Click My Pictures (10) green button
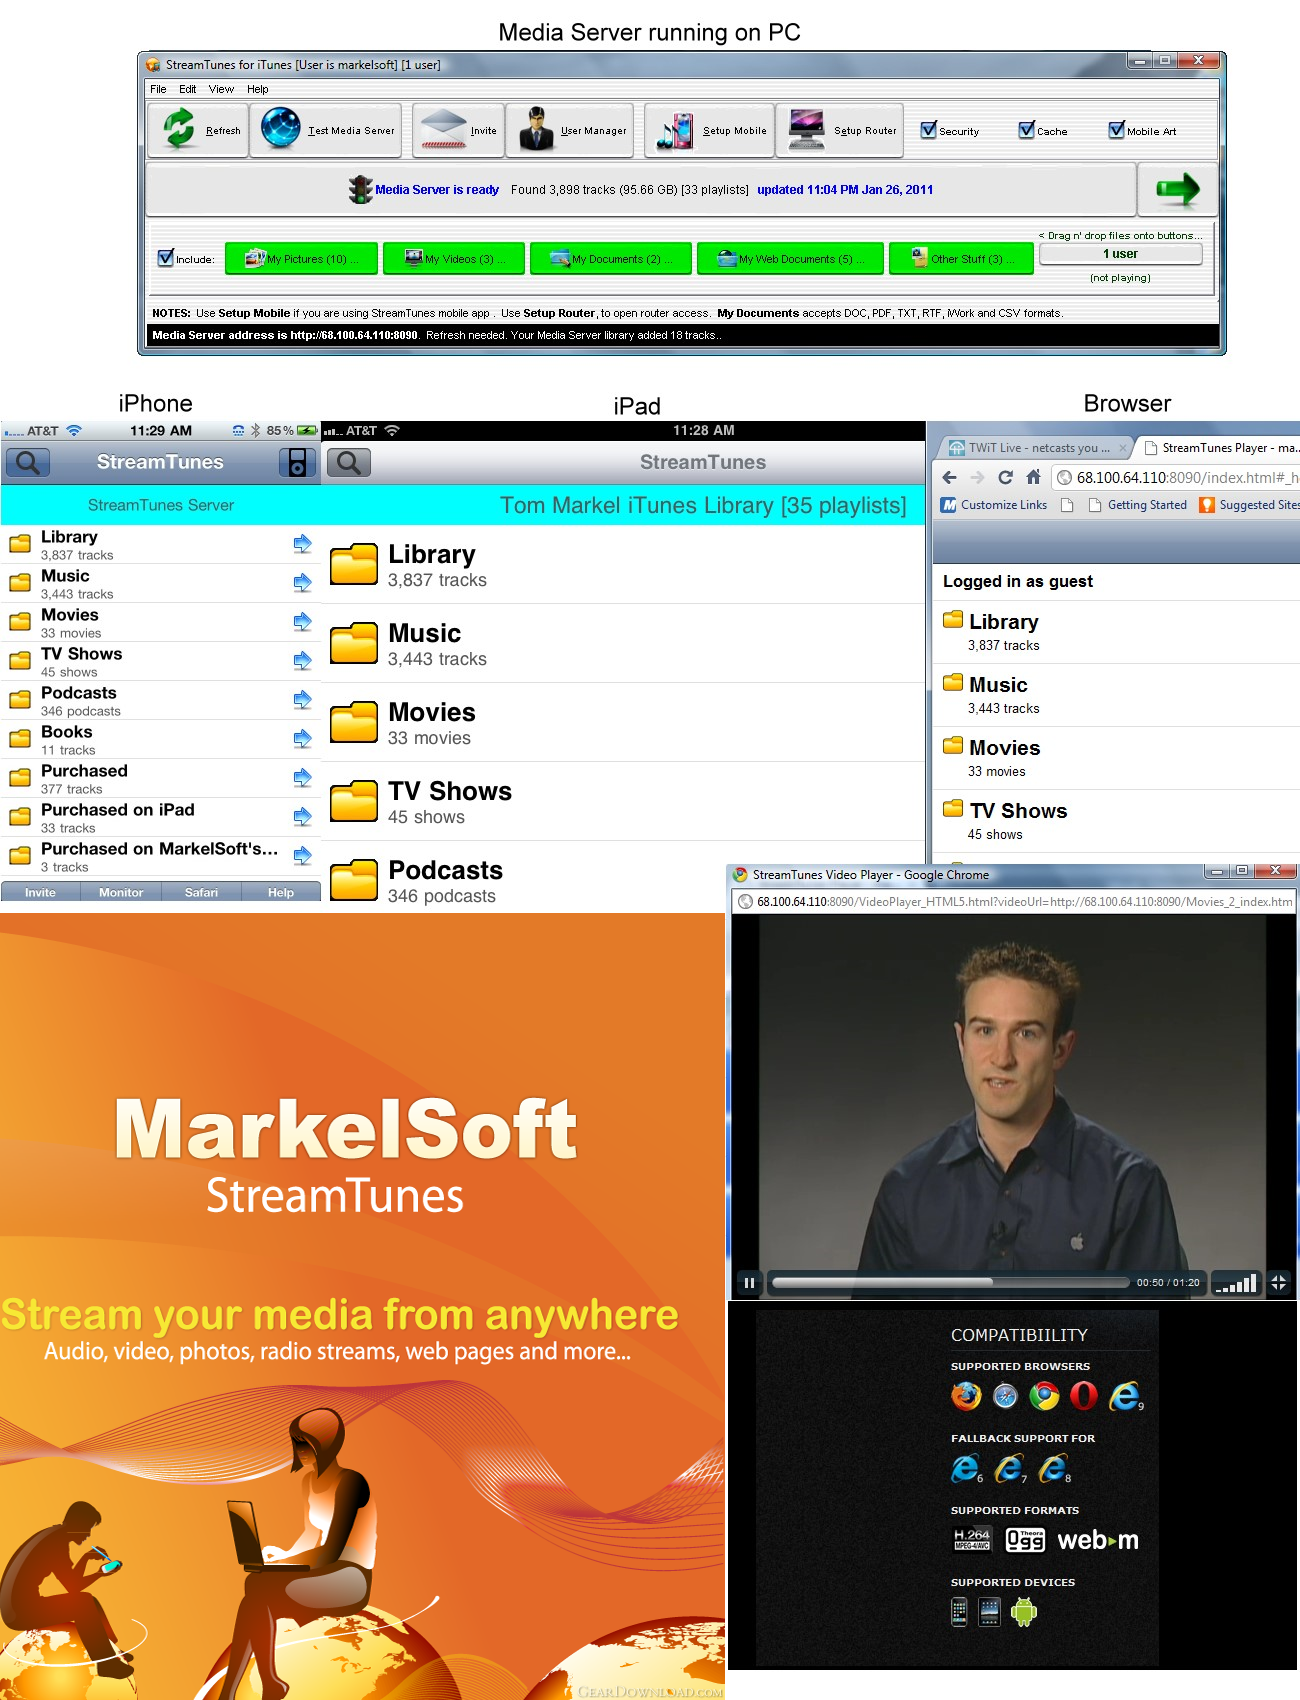 point(302,258)
